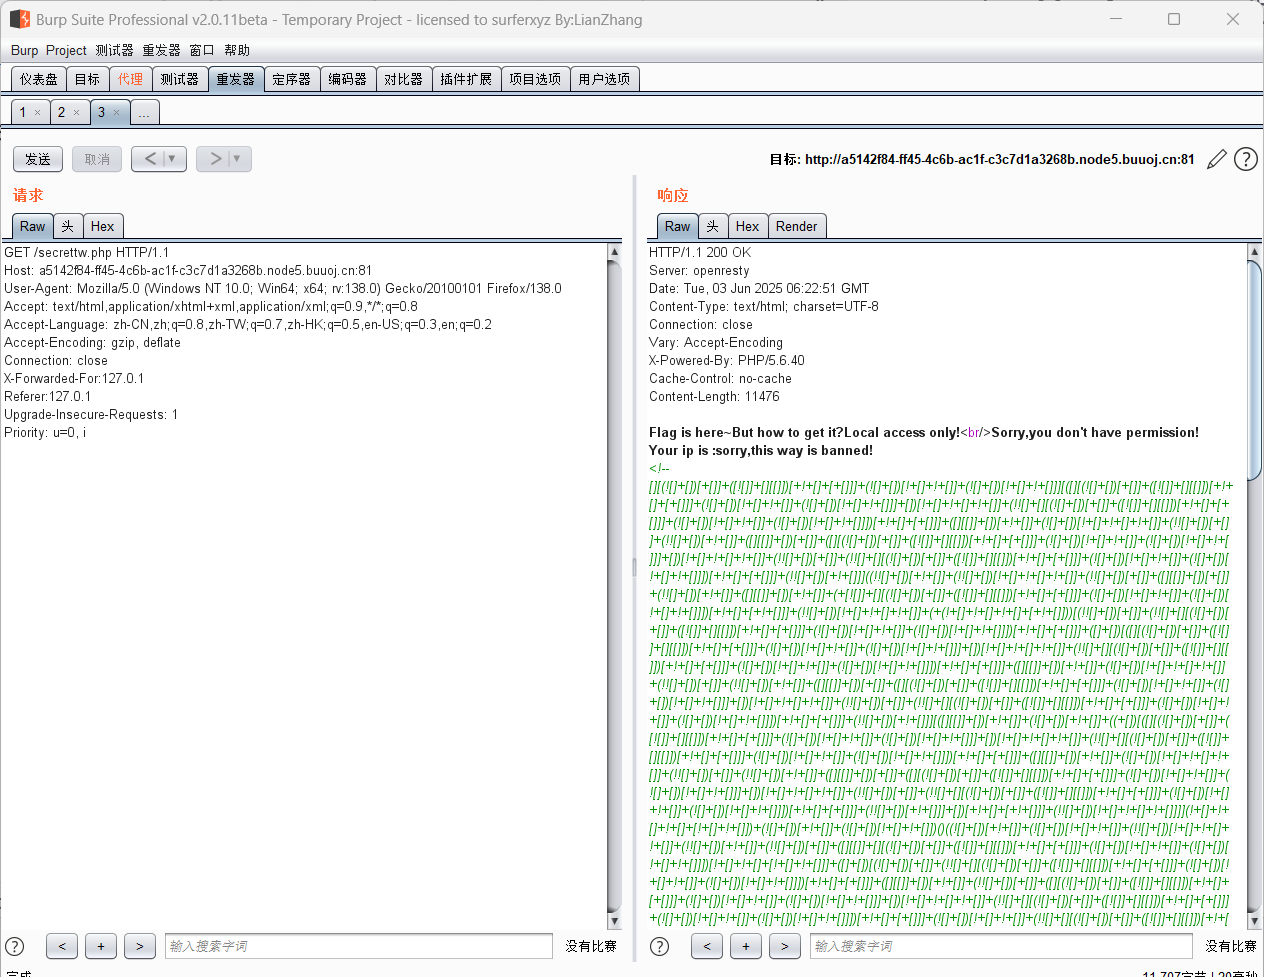Click the Referer:127.0.1 header line

click(47, 397)
